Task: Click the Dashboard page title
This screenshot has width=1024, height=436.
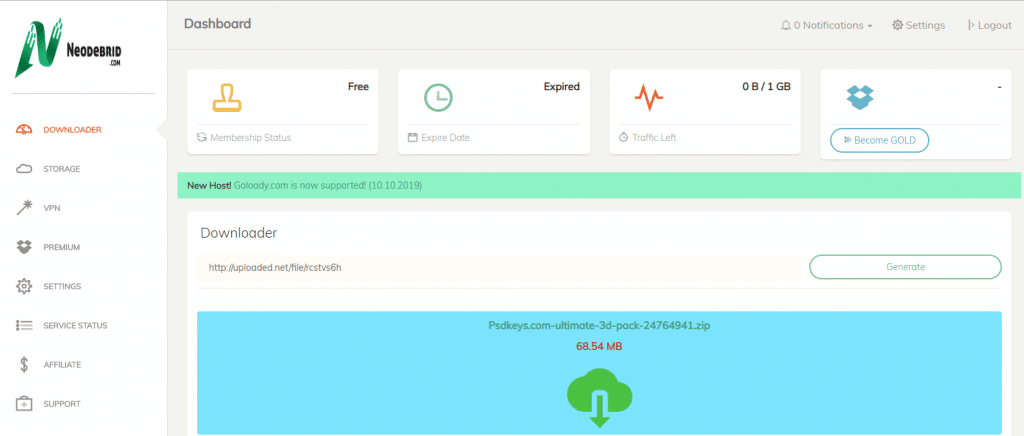Action: click(x=217, y=24)
